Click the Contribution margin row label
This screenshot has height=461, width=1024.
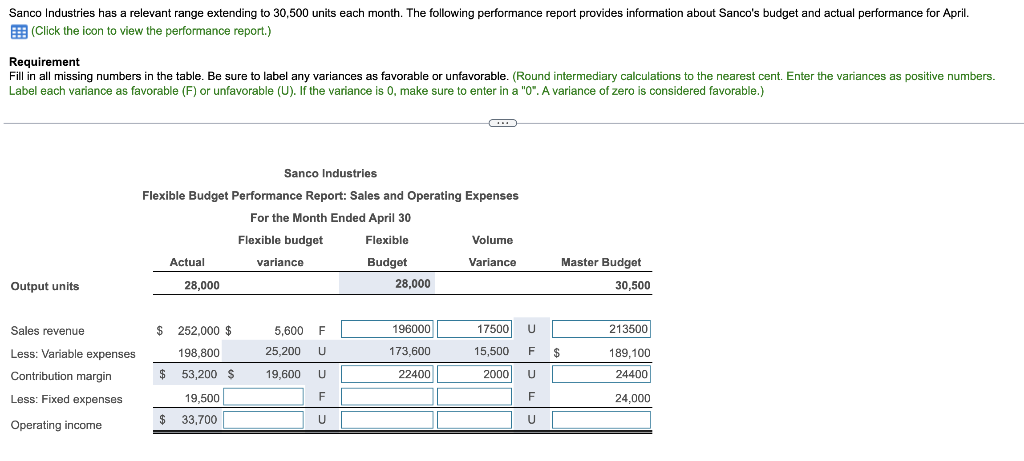point(61,376)
